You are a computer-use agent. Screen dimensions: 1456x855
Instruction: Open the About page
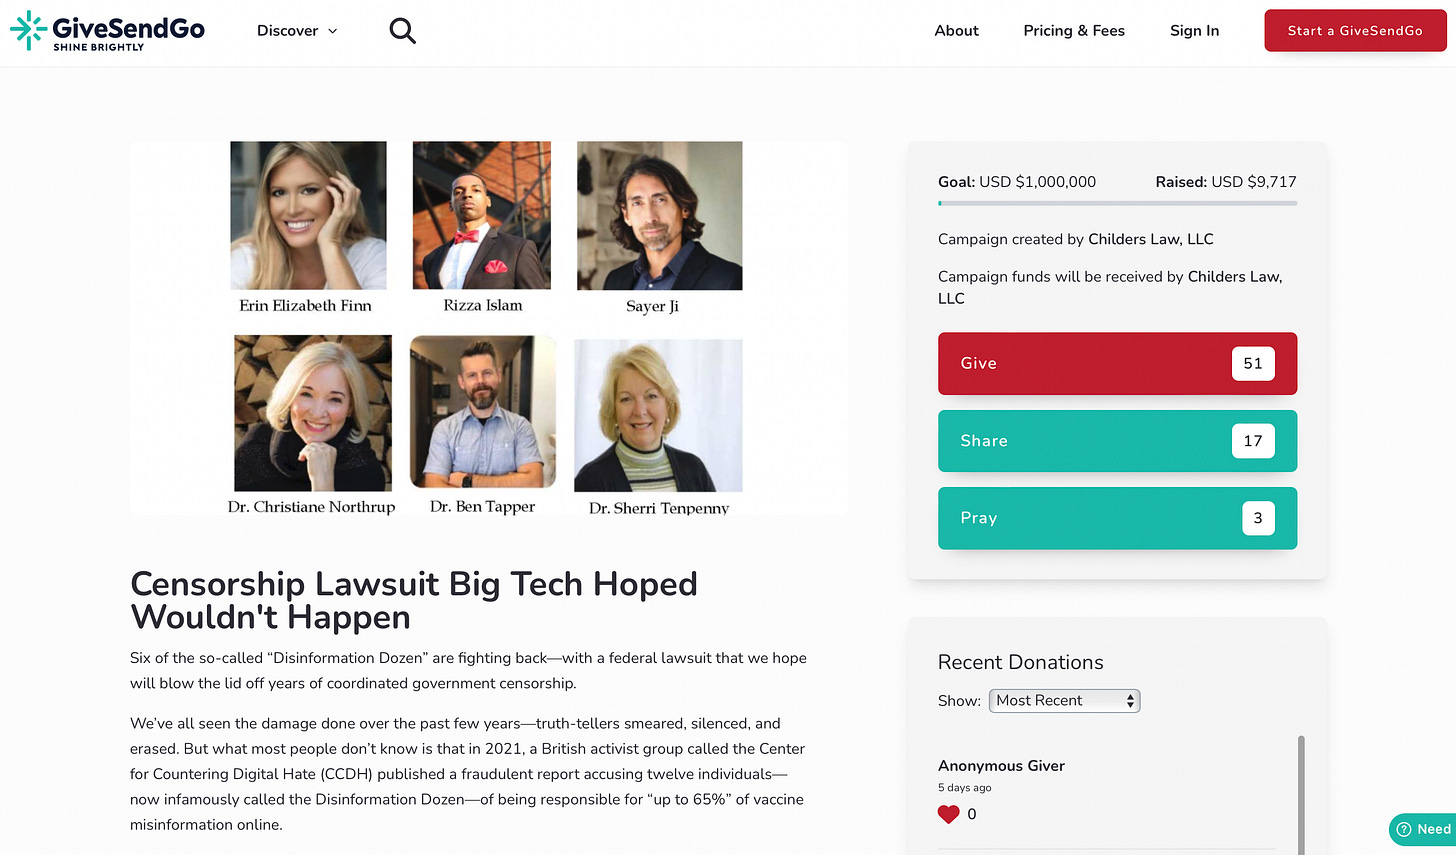pos(956,31)
